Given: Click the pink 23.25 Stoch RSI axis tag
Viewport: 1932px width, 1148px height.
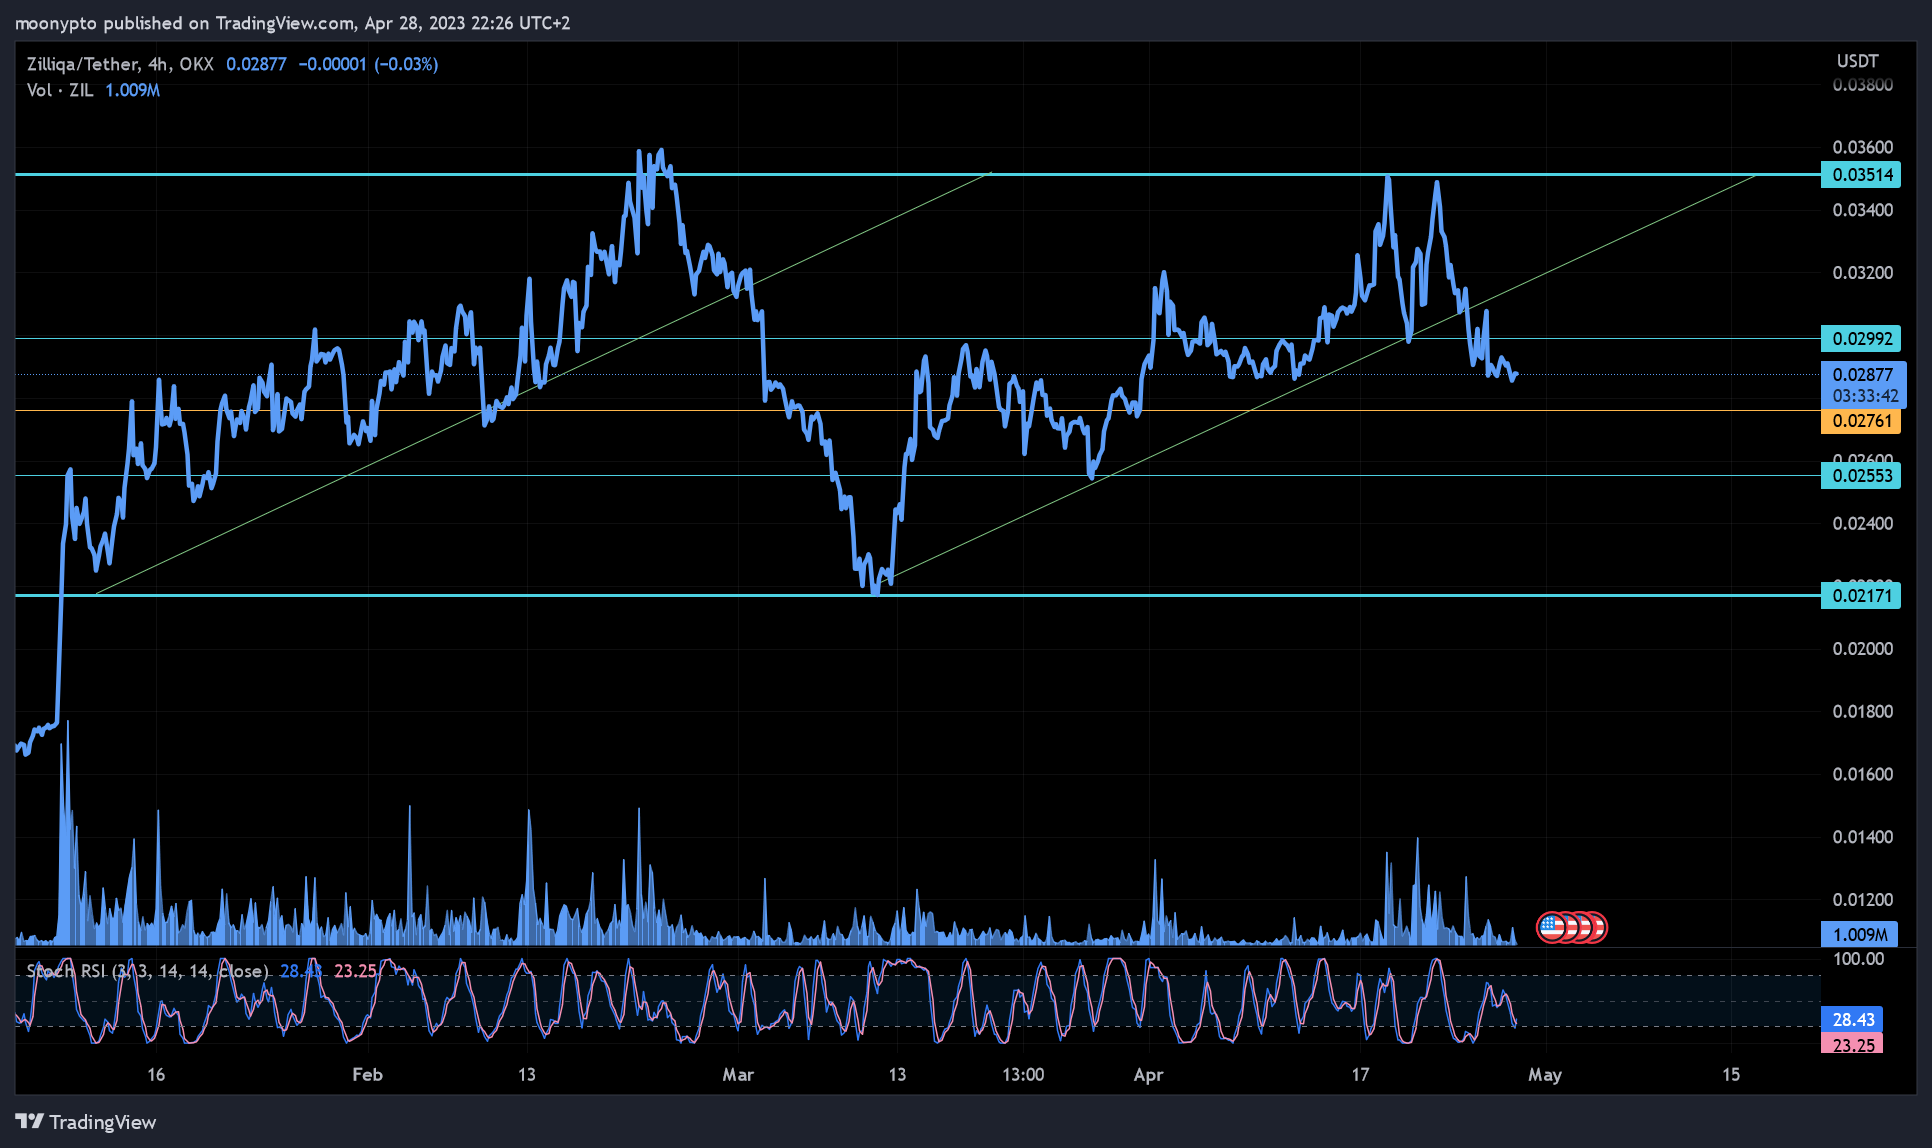Looking at the screenshot, I should click(x=1852, y=1045).
